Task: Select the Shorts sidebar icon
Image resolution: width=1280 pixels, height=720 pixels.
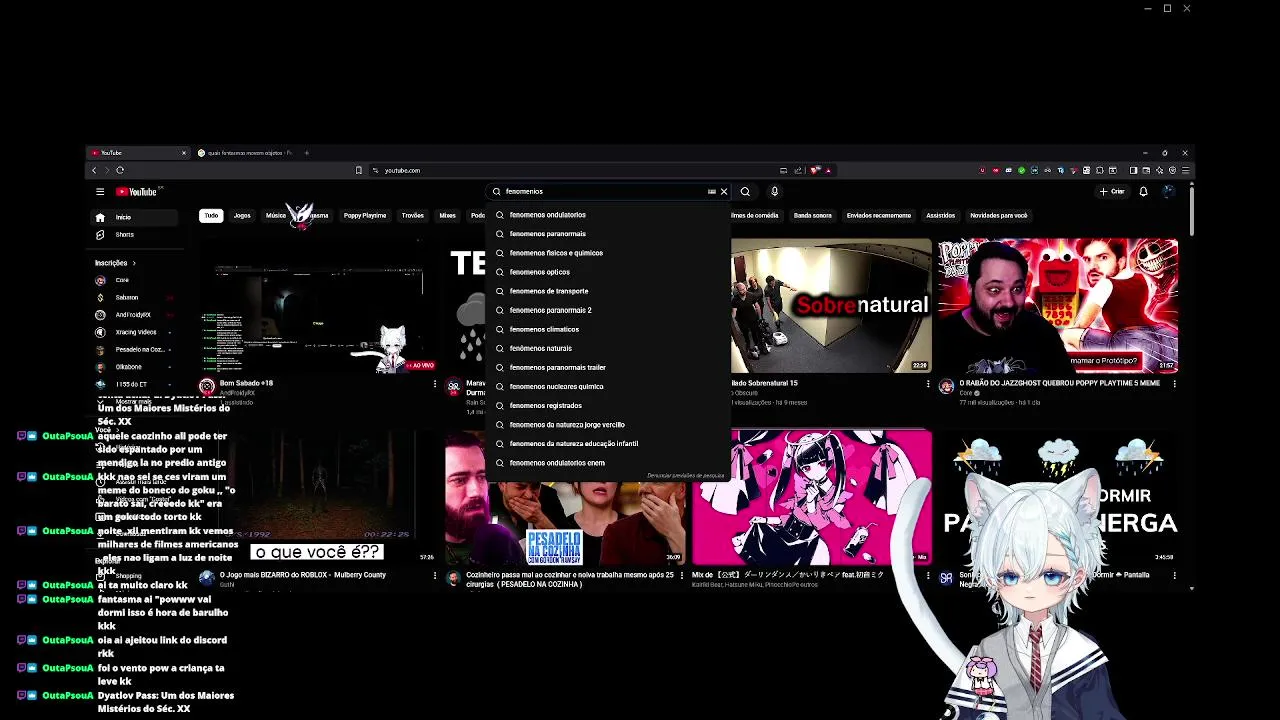Action: 100,234
